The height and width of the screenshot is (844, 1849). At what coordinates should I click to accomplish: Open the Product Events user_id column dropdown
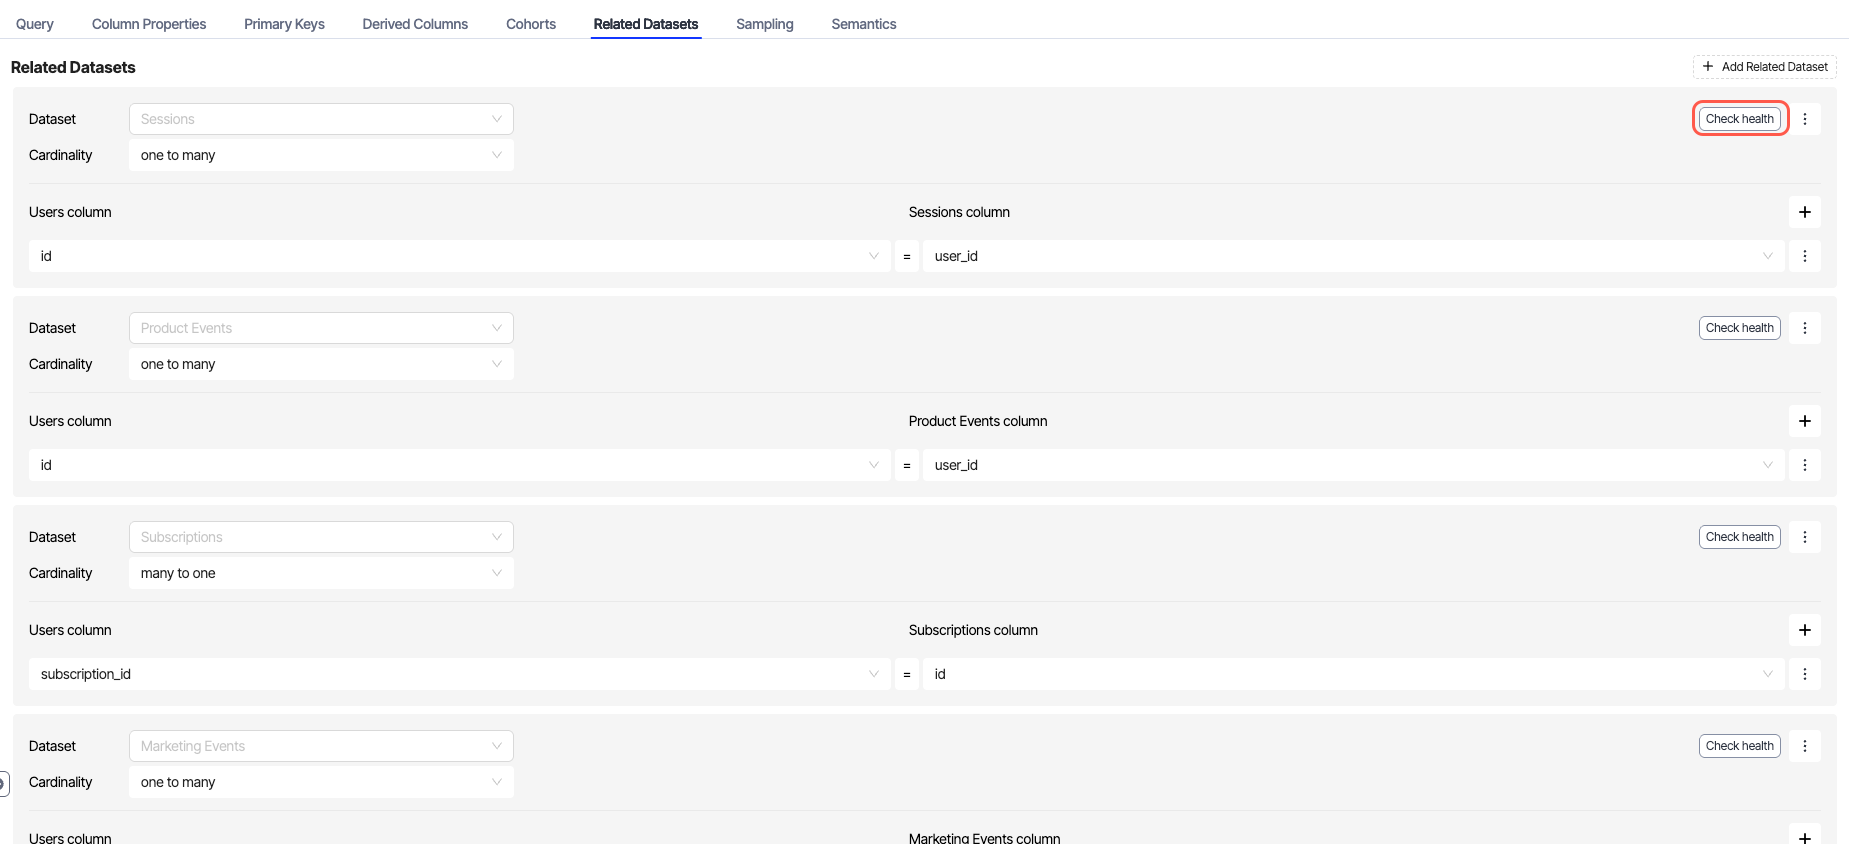(x=1353, y=465)
